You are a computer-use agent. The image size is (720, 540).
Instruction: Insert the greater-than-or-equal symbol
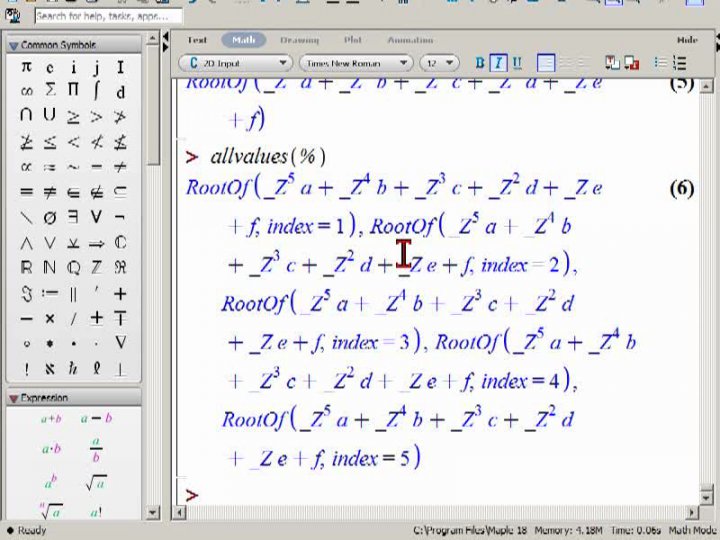[73, 117]
